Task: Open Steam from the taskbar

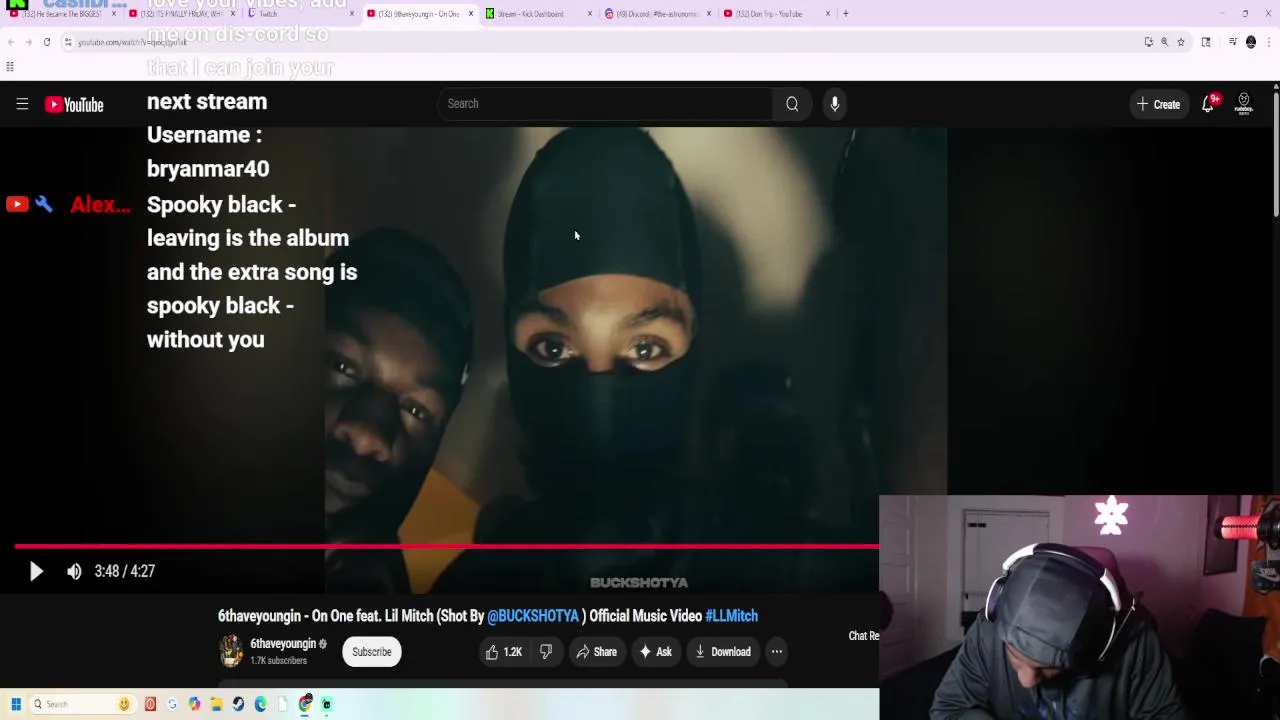Action: pyautogui.click(x=238, y=704)
